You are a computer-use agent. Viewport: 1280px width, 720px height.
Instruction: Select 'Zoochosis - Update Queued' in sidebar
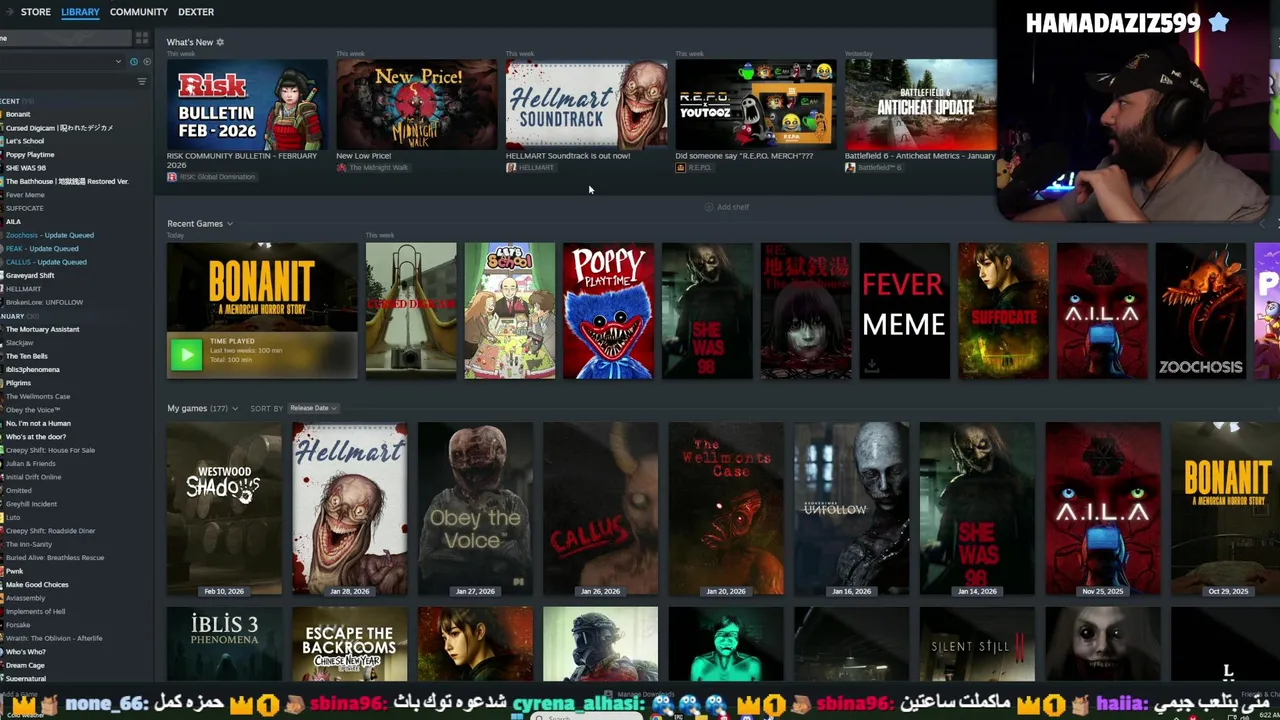pos(50,235)
